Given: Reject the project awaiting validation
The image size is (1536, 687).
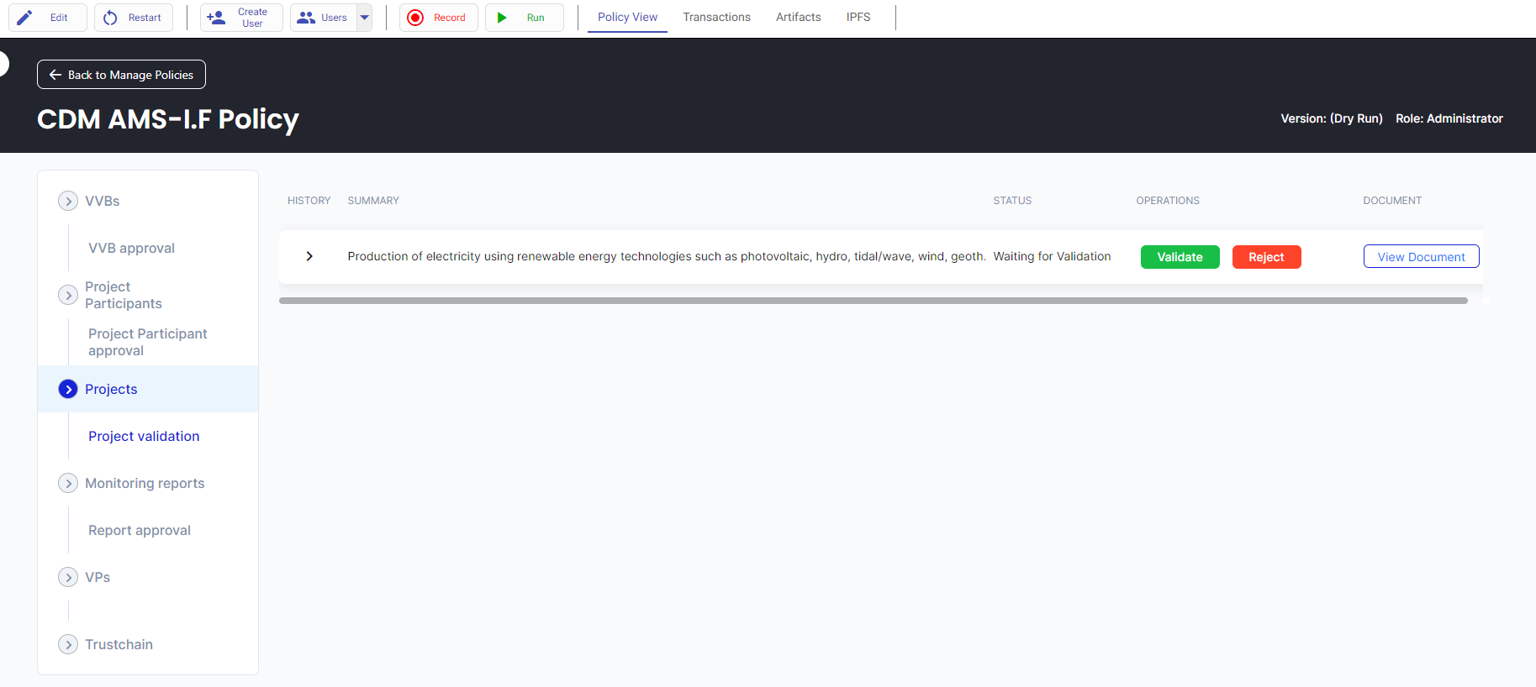Looking at the screenshot, I should [x=1266, y=257].
